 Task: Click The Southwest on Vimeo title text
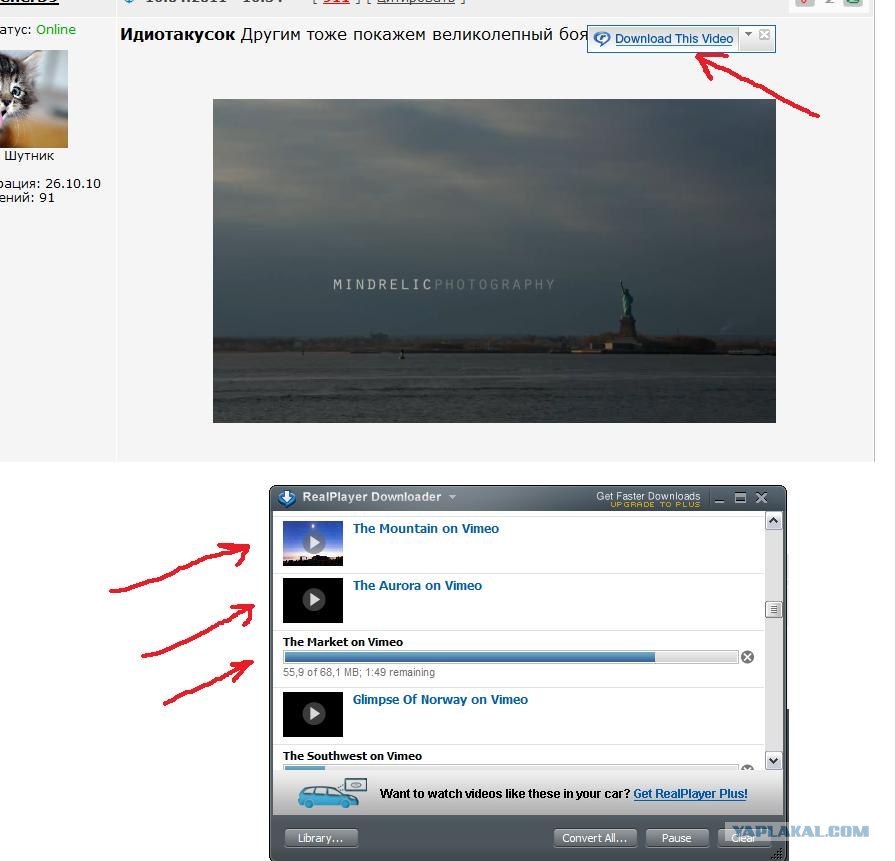tap(352, 757)
